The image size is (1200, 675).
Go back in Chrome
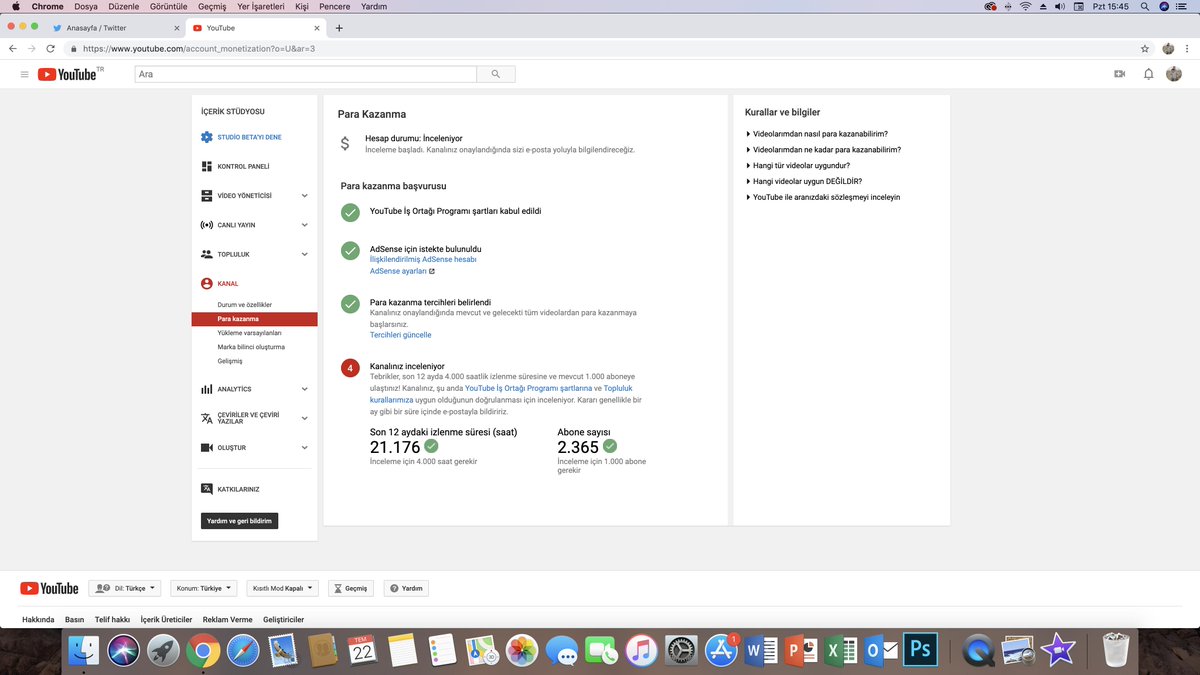(12, 48)
